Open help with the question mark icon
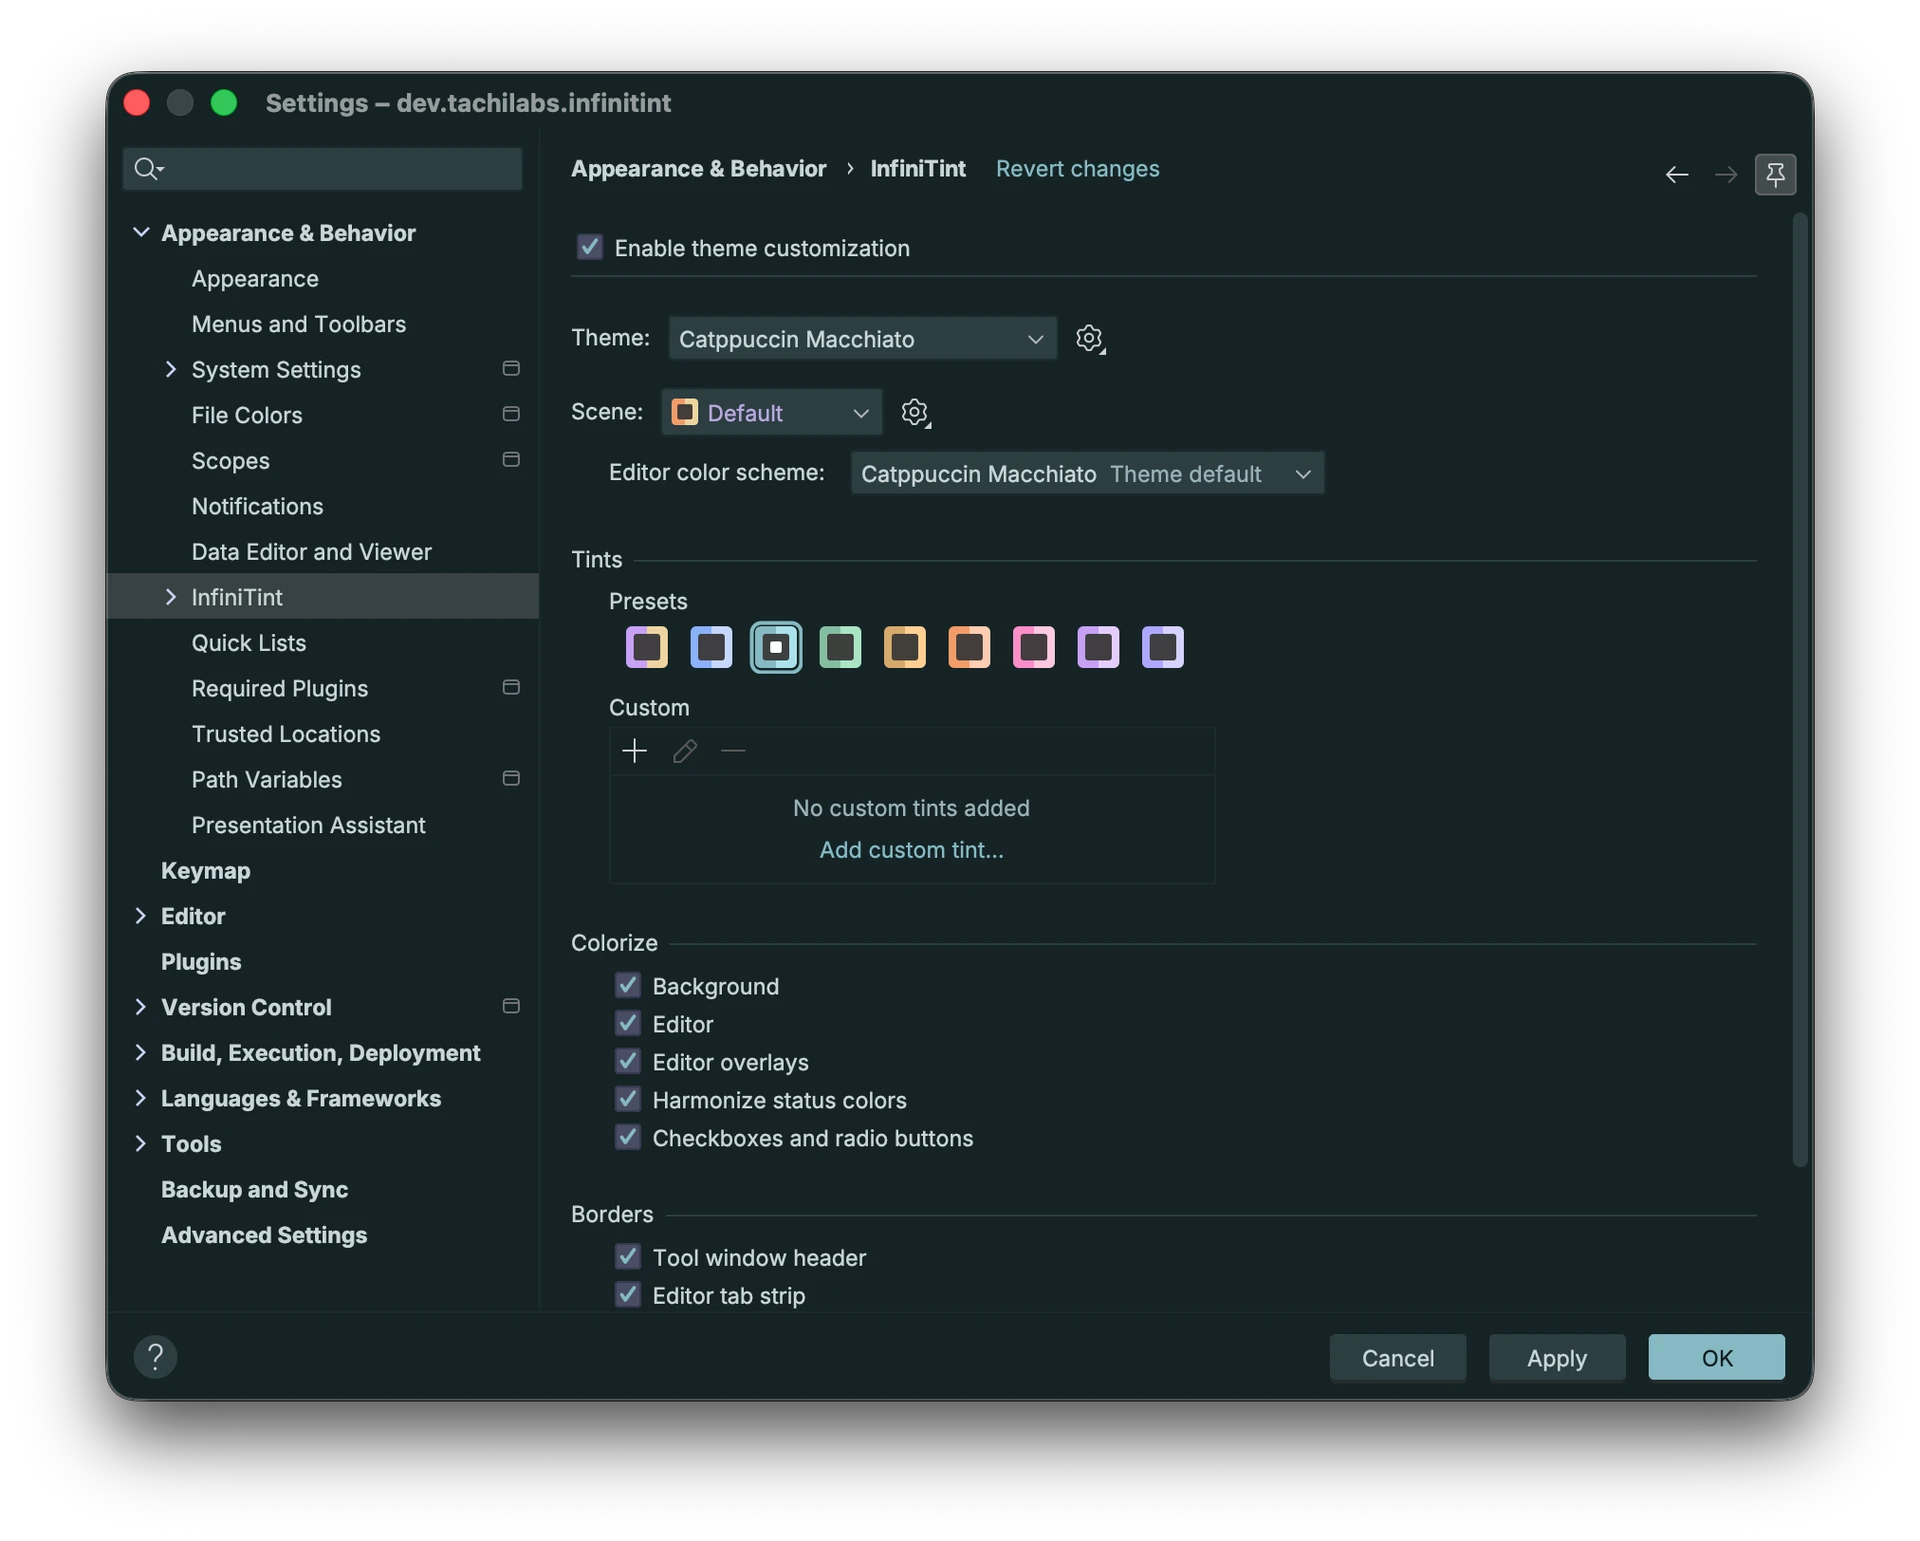1920x1541 pixels. point(155,1357)
